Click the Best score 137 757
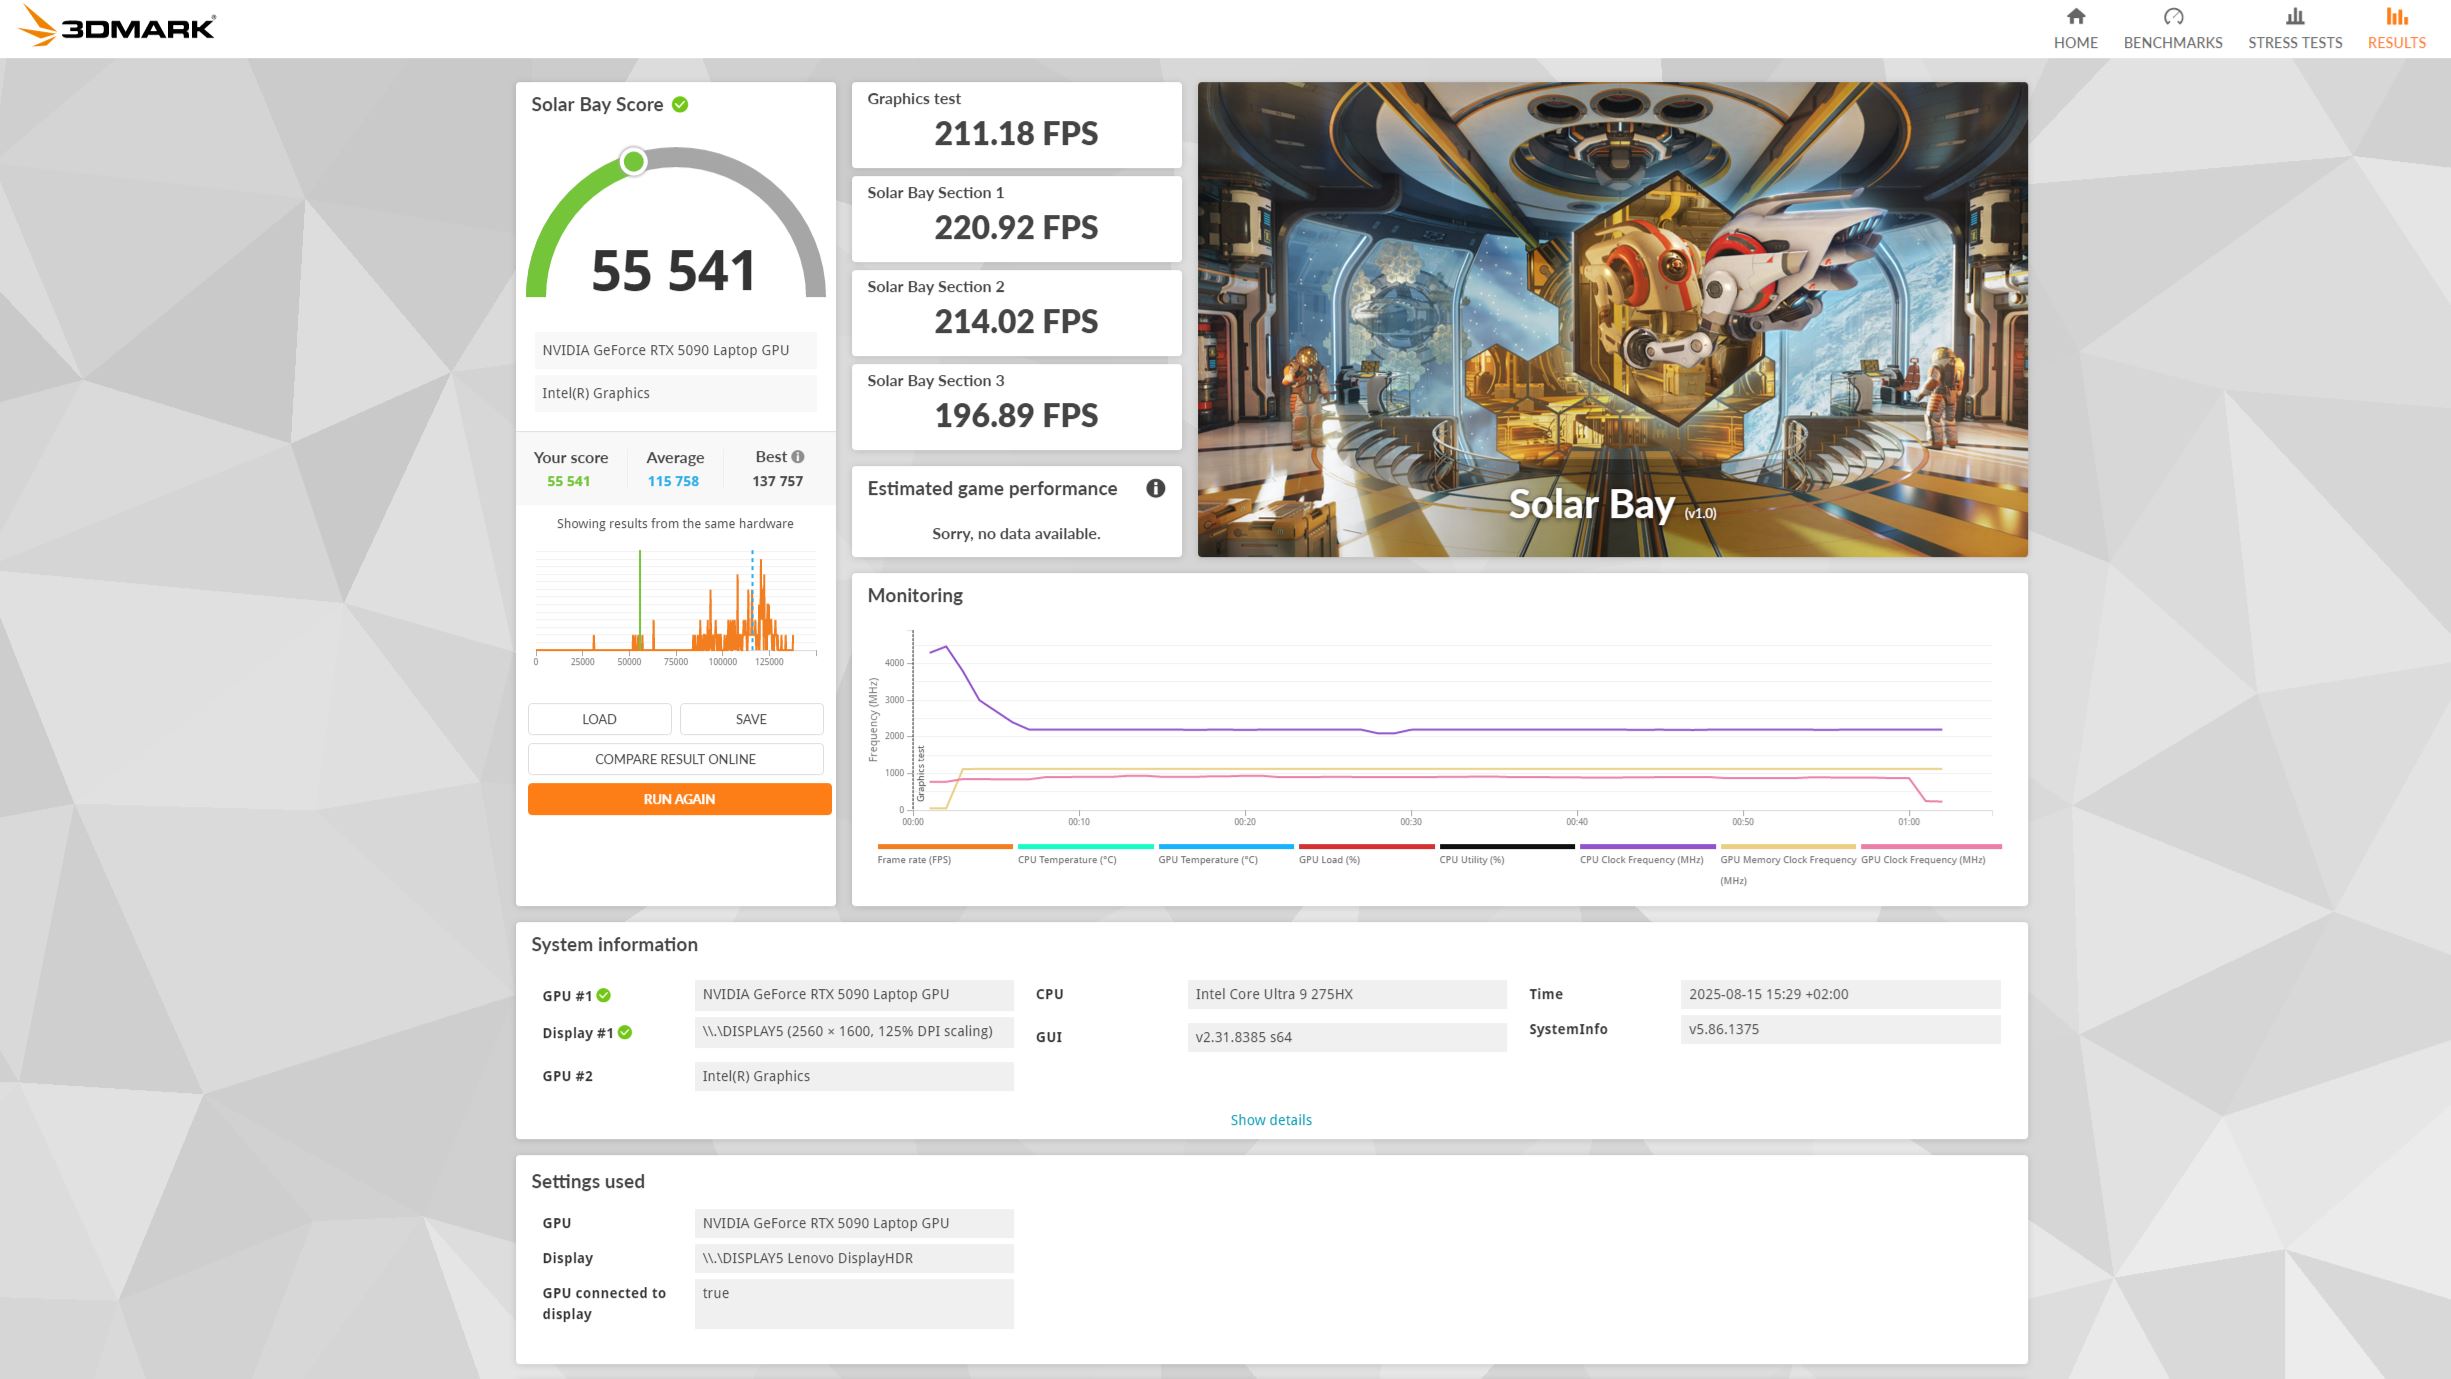The height and width of the screenshot is (1379, 2451). coord(778,481)
